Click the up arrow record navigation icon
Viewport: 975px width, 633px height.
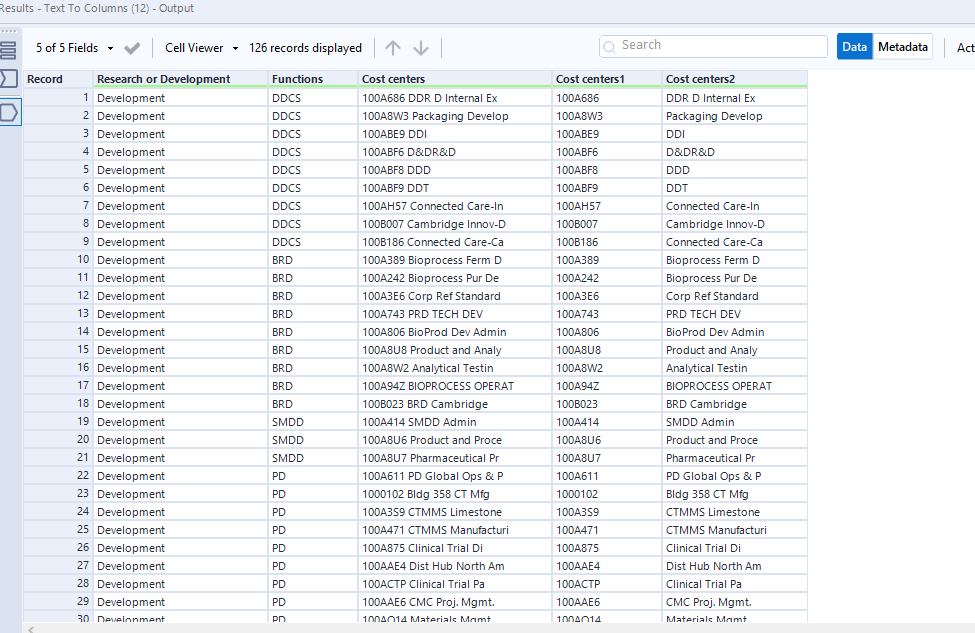(392, 47)
